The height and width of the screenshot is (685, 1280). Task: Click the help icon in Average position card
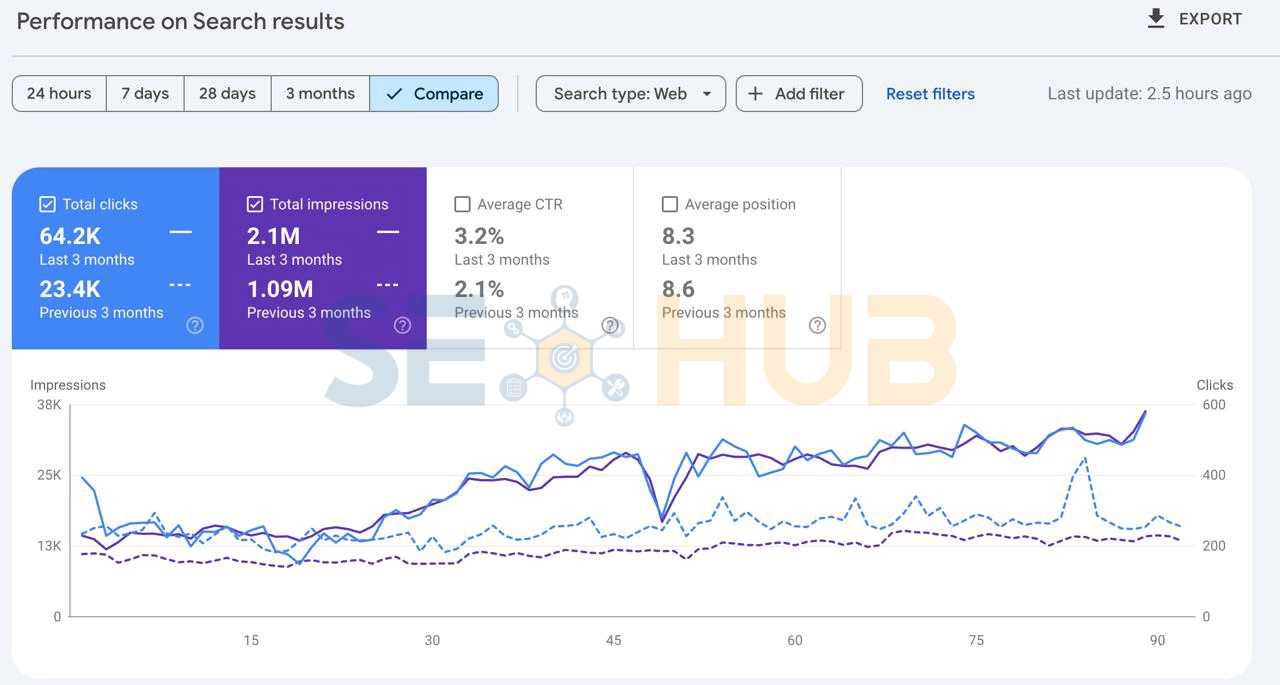click(x=817, y=325)
